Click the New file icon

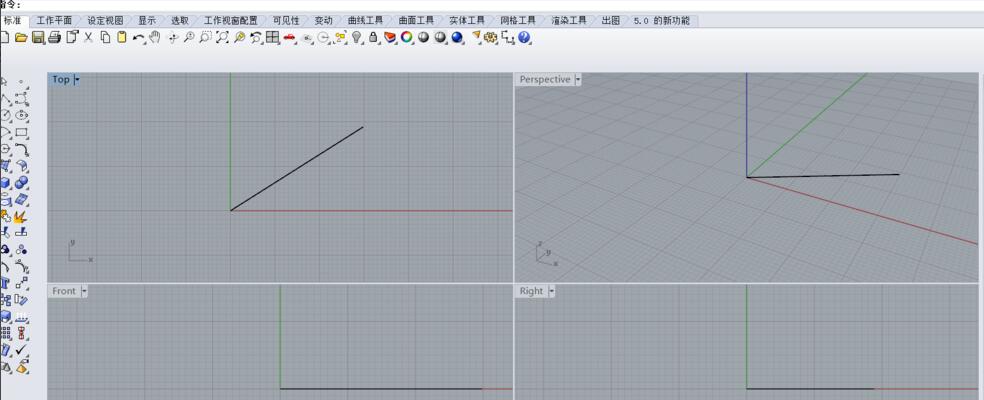4,38
